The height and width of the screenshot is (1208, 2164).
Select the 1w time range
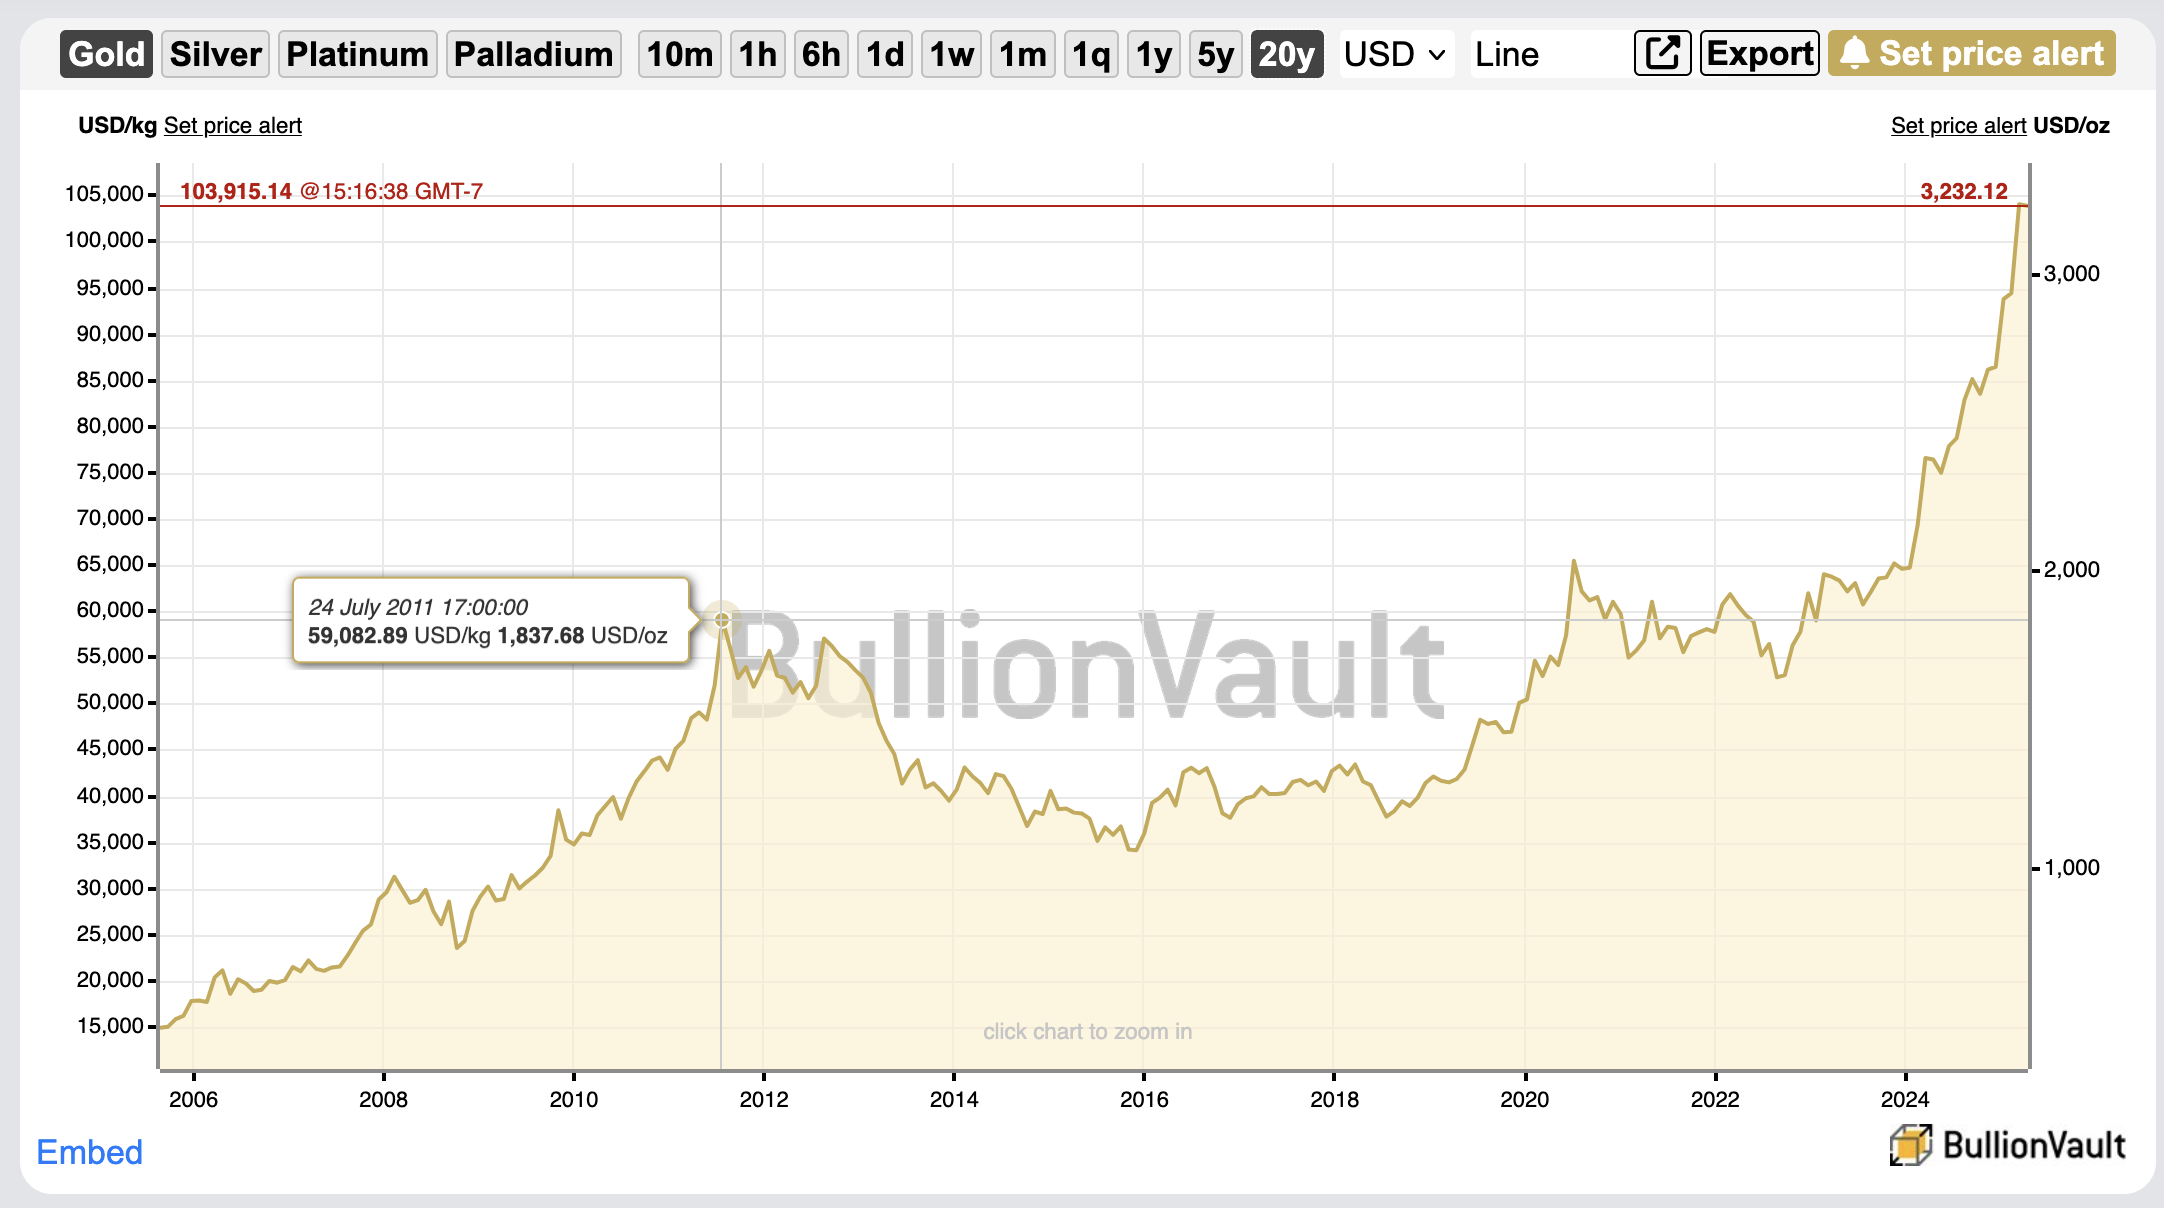pyautogui.click(x=951, y=54)
